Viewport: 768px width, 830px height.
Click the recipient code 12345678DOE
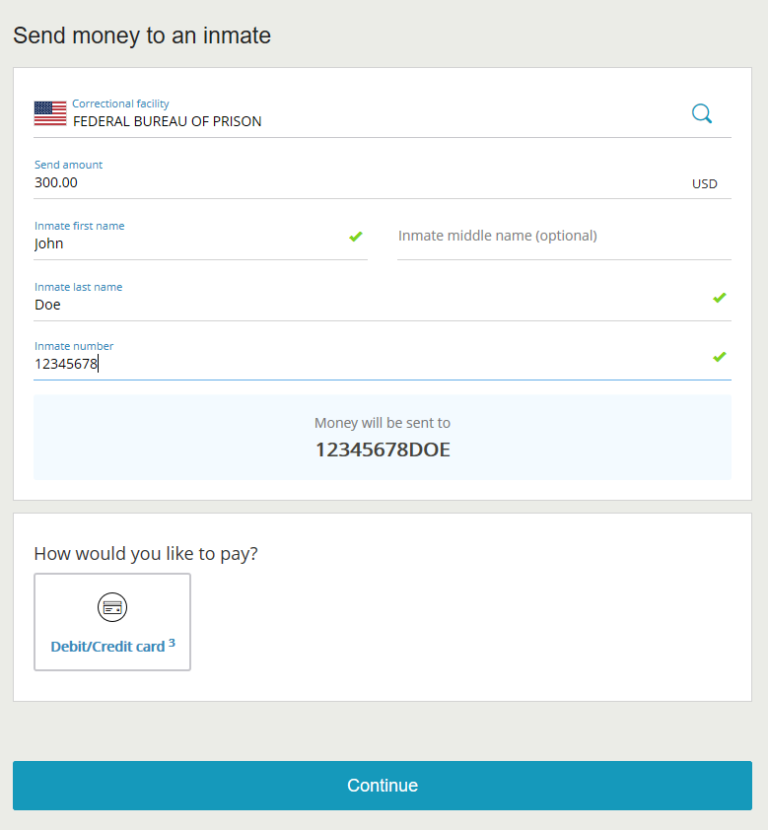point(382,449)
